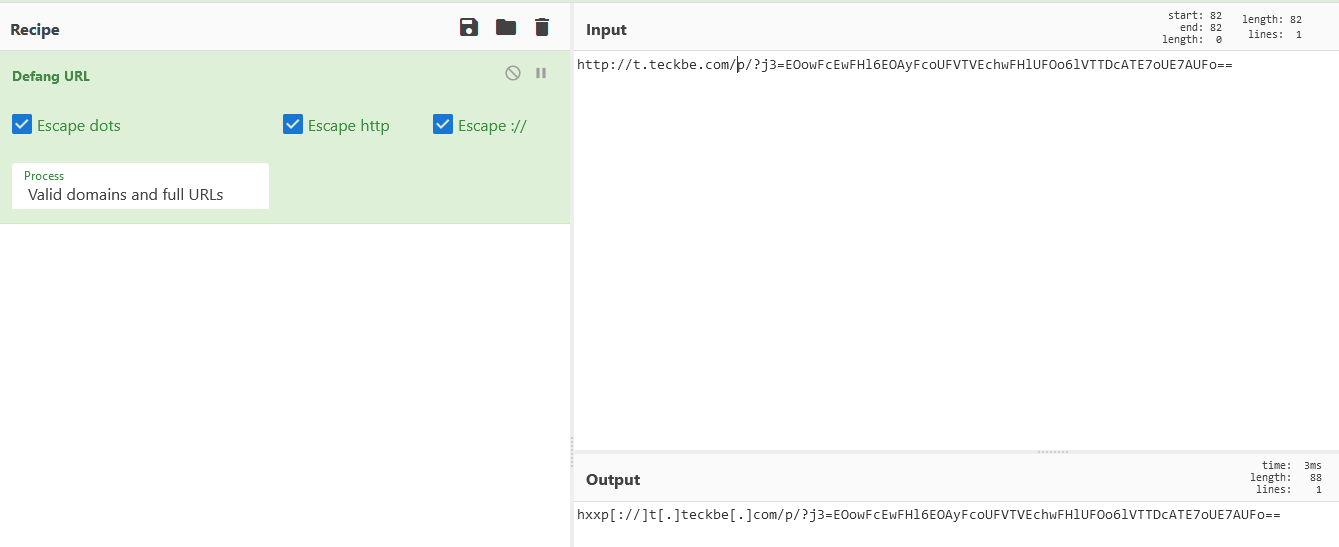Click the defanged Output text
Image resolution: width=1339 pixels, height=547 pixels.
[928, 515]
